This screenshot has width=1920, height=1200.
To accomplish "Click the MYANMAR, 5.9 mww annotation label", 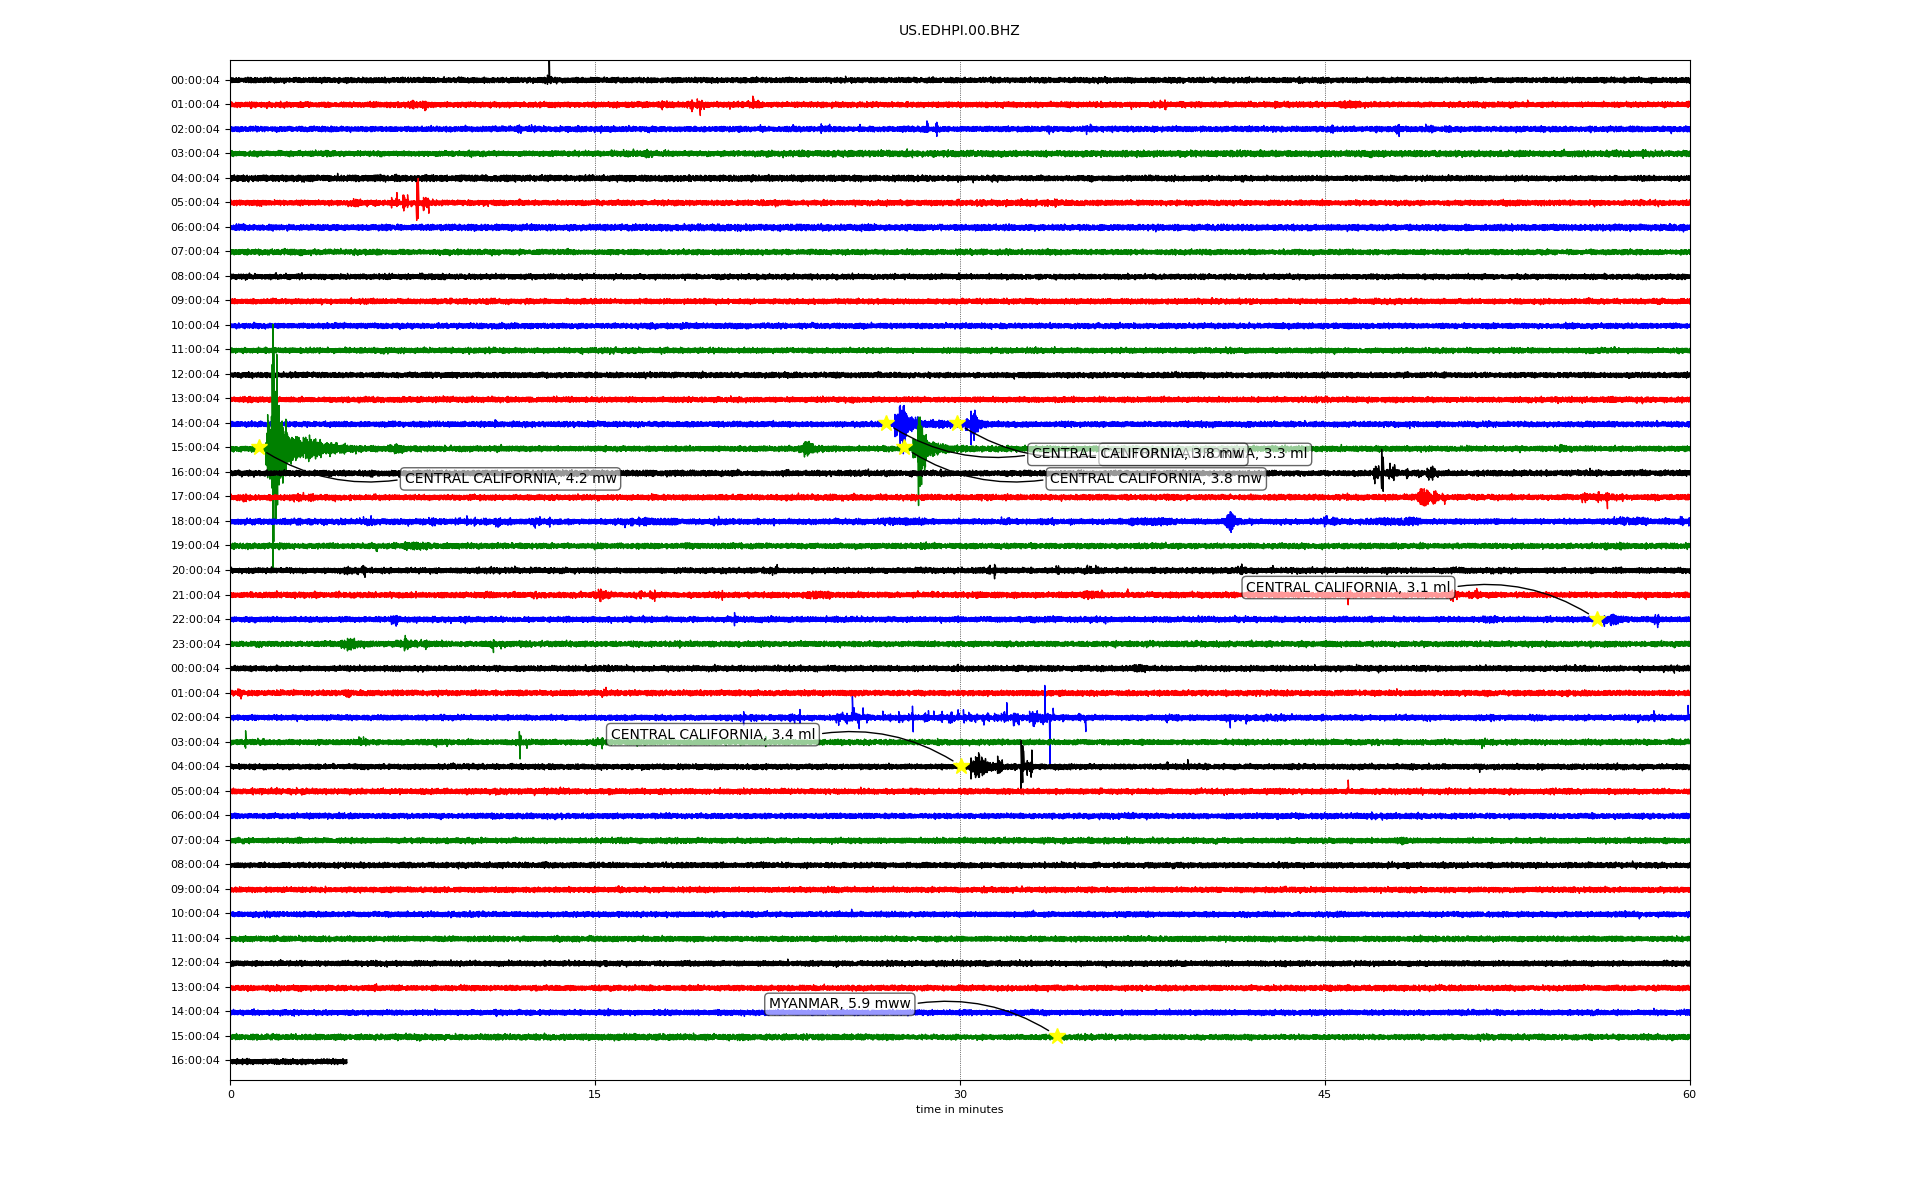I will click(839, 1004).
